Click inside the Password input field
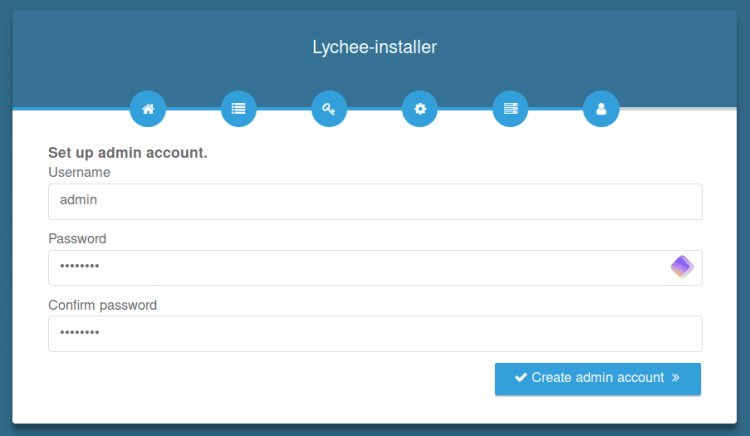Viewport: 750px width, 436px height. [x=355, y=267]
